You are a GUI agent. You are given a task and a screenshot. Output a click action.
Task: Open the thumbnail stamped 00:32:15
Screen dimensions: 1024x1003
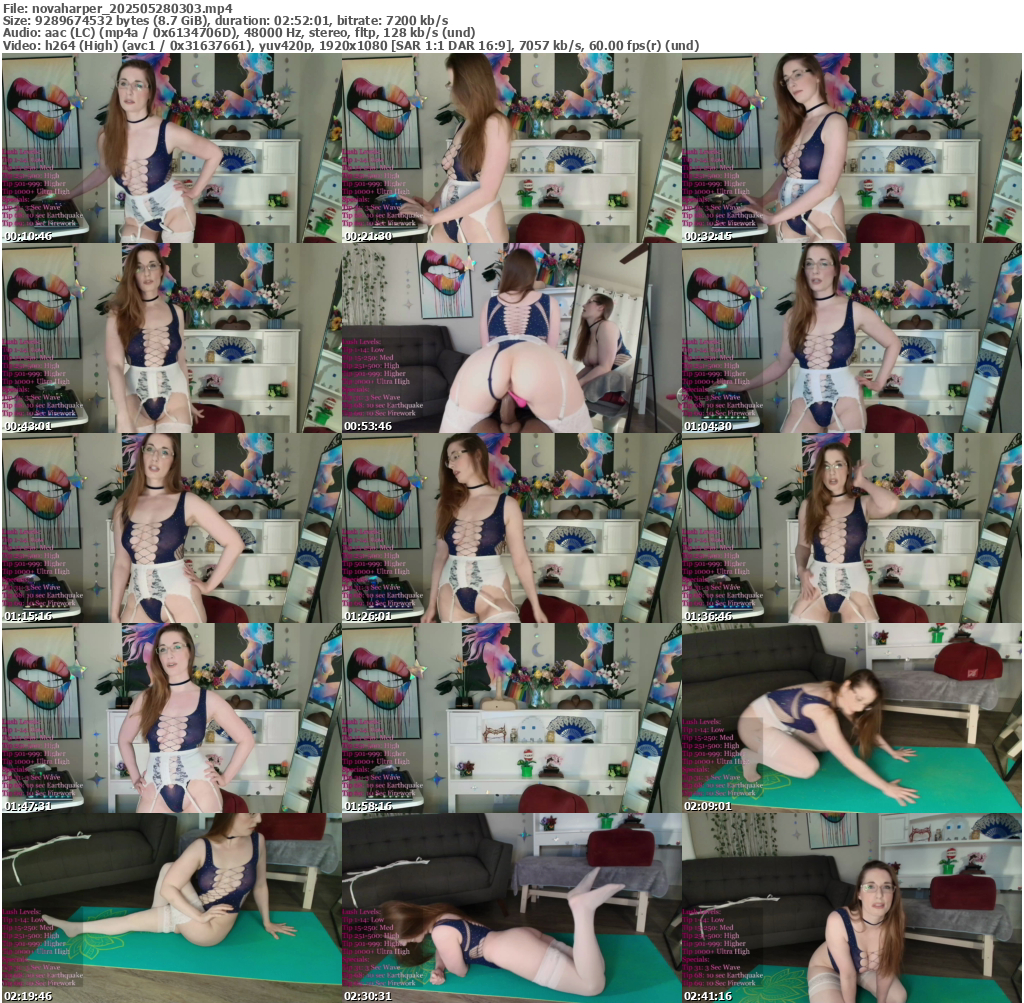coord(851,148)
